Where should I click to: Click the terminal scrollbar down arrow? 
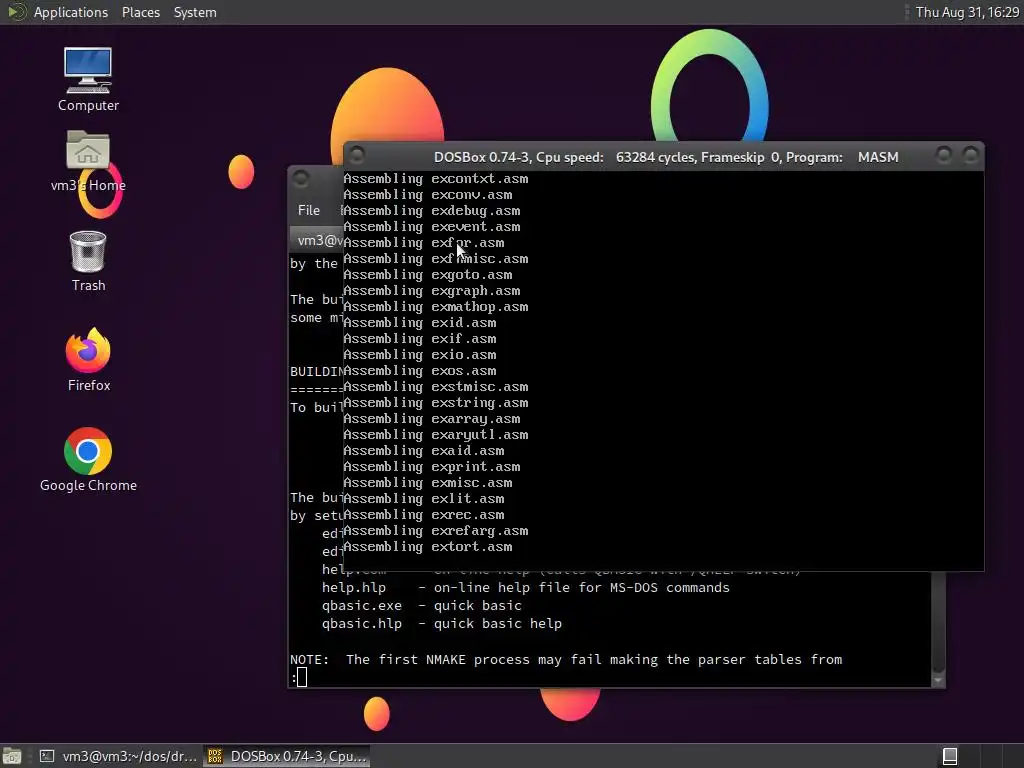938,680
